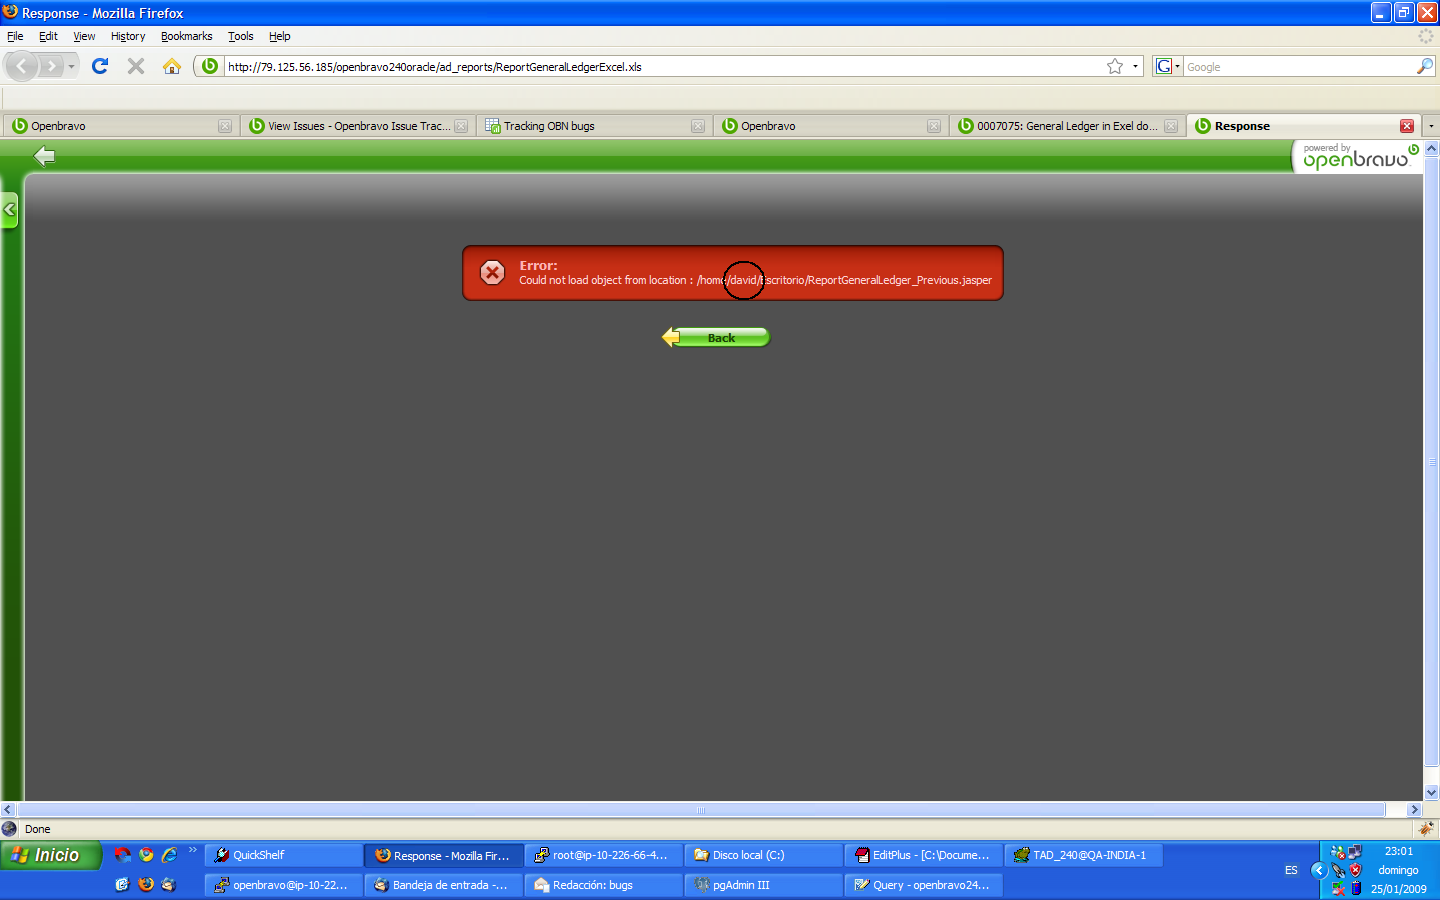Go back with Firefox's back arrow button
1440x900 pixels.
[22, 67]
